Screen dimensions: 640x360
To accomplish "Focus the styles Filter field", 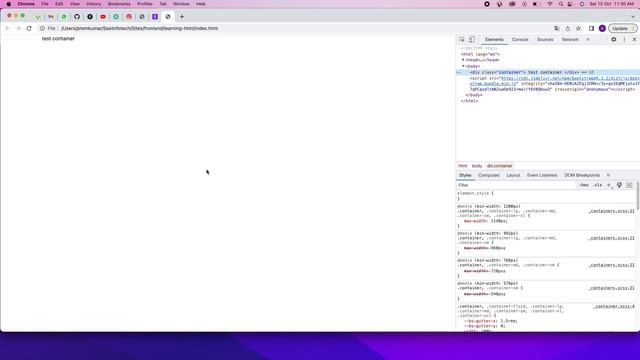I will coord(516,185).
